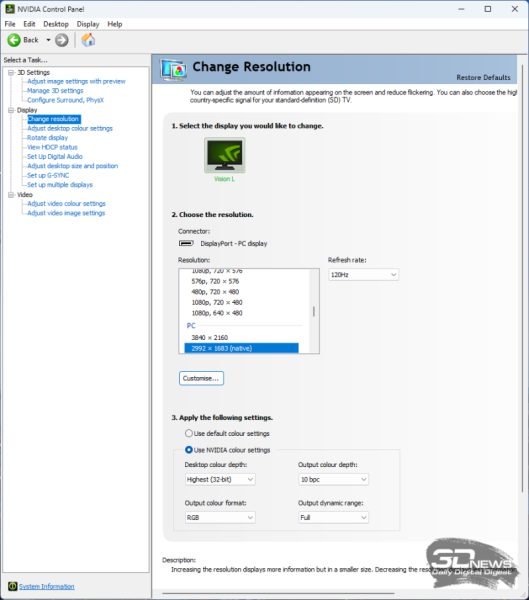Click the Customise... button
The width and height of the screenshot is (529, 600).
tap(201, 378)
